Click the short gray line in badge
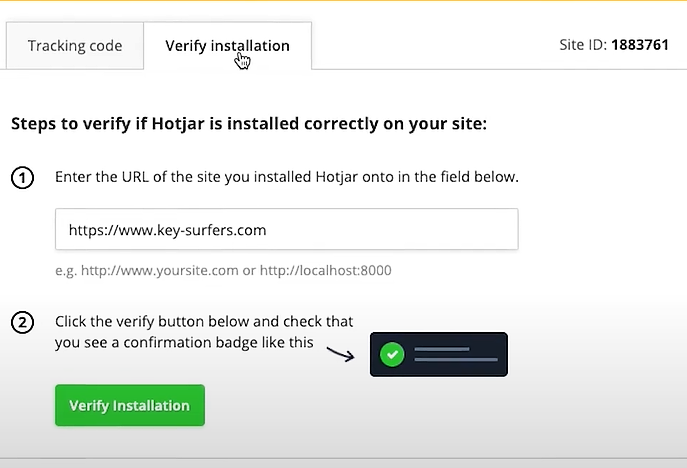Image resolution: width=687 pixels, height=468 pixels. pos(442,349)
